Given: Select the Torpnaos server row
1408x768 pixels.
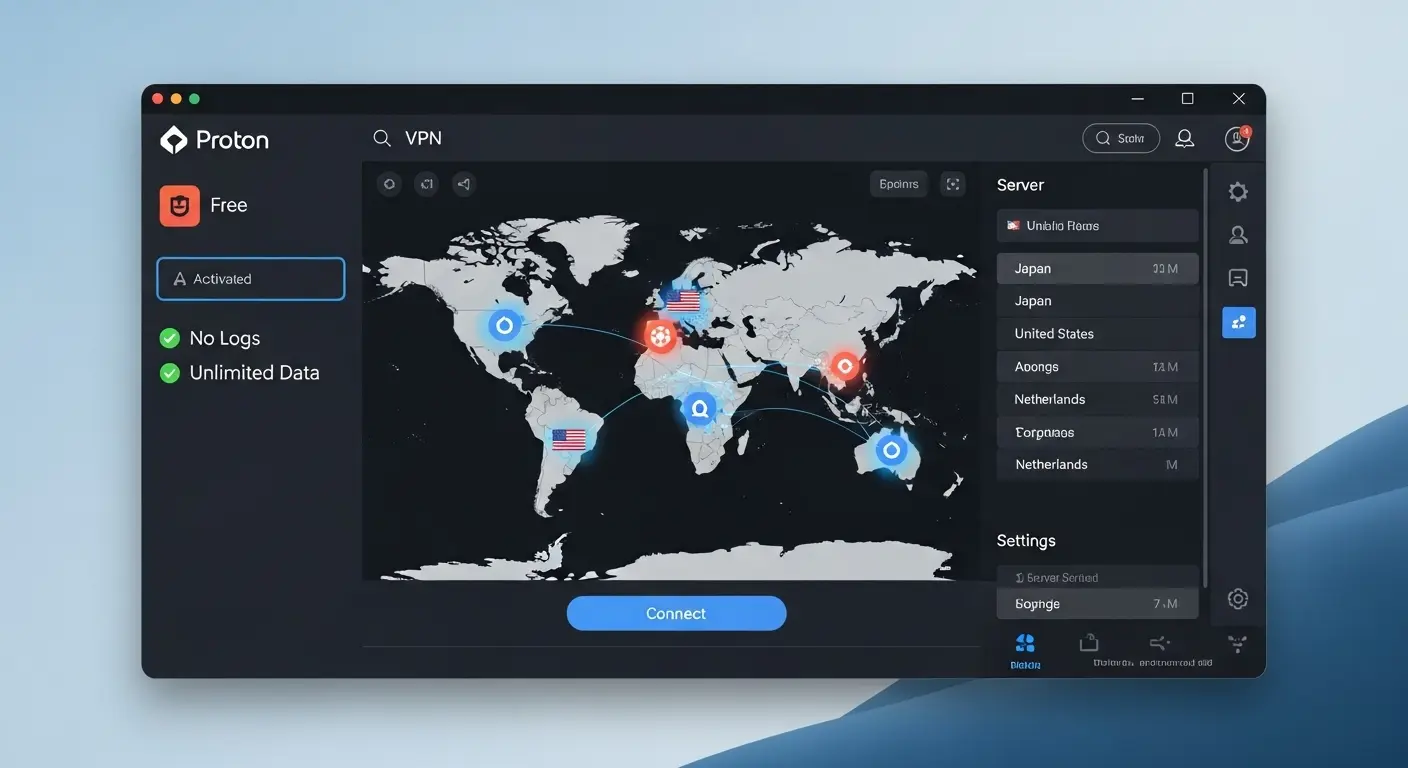Looking at the screenshot, I should click(1097, 432).
